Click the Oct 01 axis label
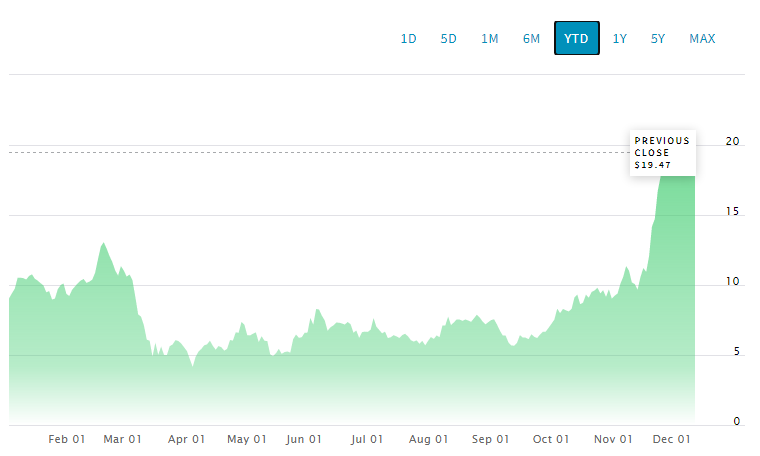 [x=551, y=439]
